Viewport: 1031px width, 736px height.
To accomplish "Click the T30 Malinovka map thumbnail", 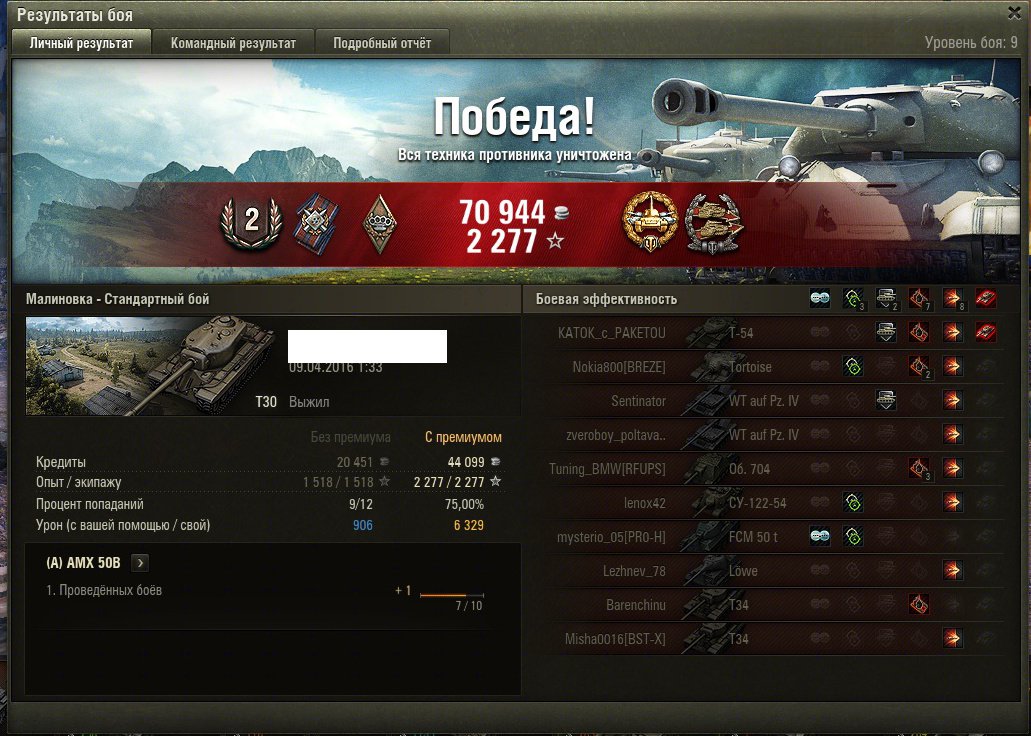I will click(x=151, y=366).
